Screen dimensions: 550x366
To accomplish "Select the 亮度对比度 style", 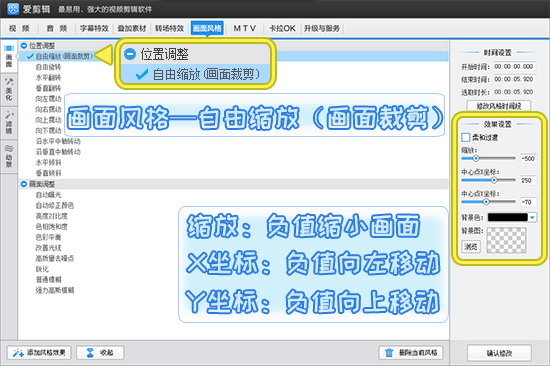I will coord(52,216).
